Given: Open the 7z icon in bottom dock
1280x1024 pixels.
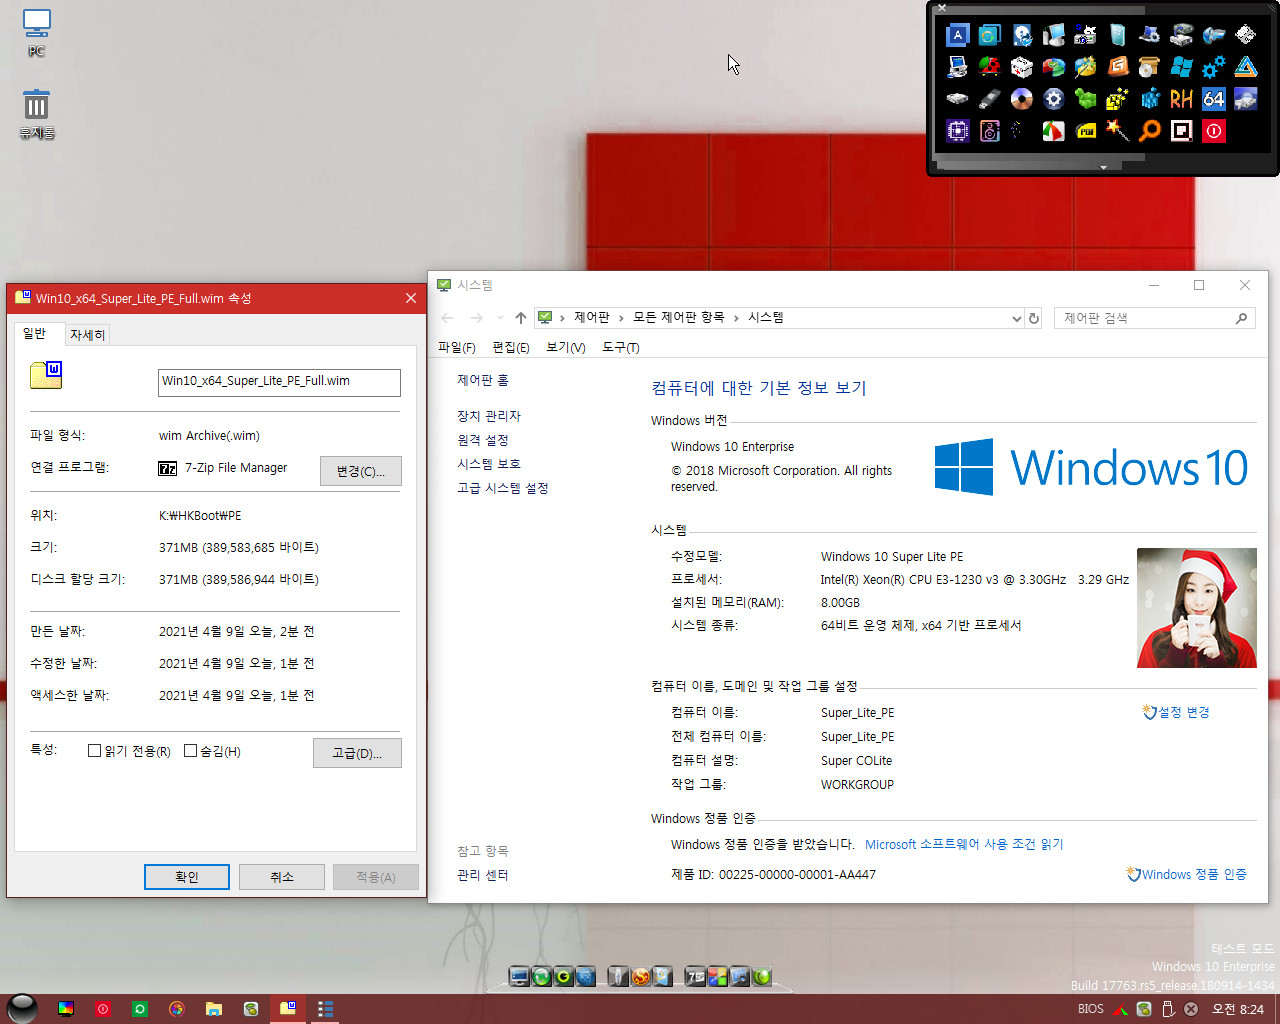Looking at the screenshot, I should (x=695, y=977).
